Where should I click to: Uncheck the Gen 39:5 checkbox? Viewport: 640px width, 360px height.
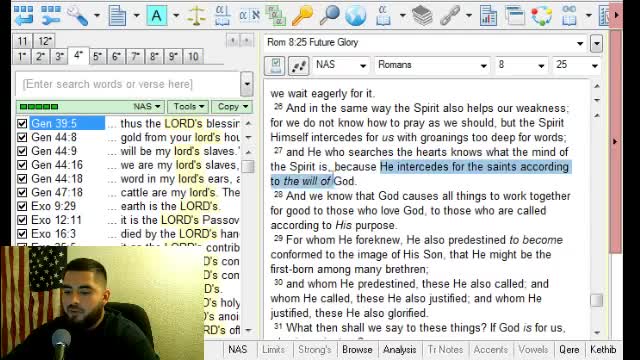[22, 123]
